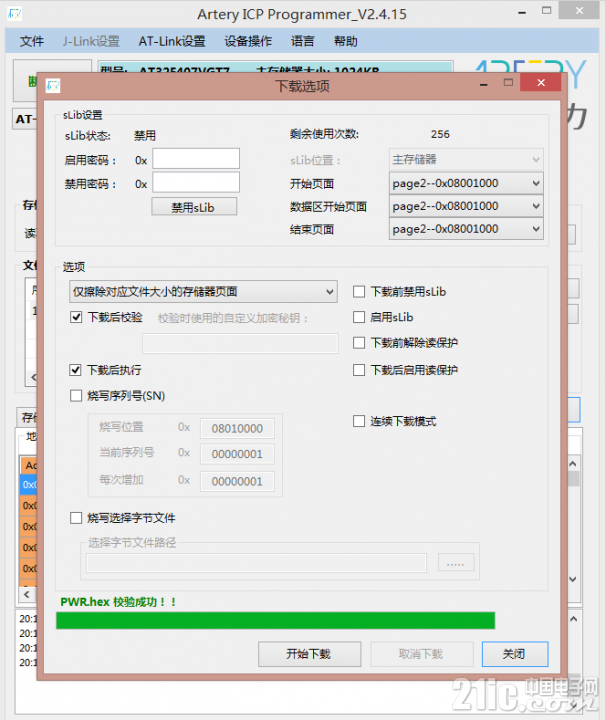Click the 禁用密码 input field
This screenshot has height=720, width=606.
pyautogui.click(x=196, y=182)
